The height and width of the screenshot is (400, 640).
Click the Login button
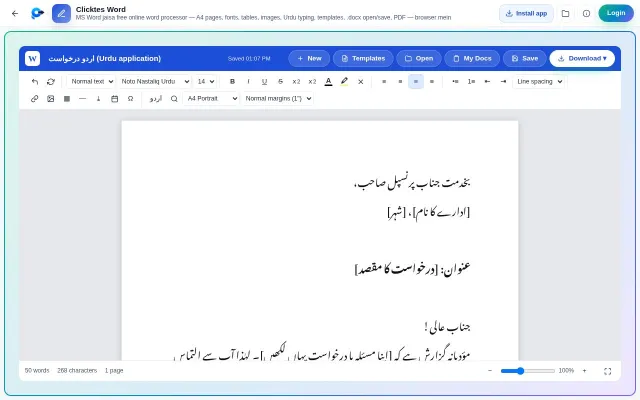pyautogui.click(x=616, y=13)
